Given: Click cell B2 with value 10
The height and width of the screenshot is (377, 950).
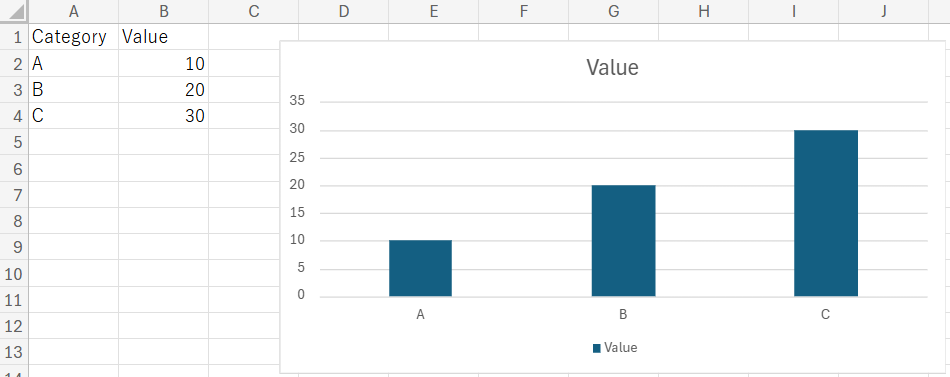Looking at the screenshot, I should pyautogui.click(x=164, y=63).
